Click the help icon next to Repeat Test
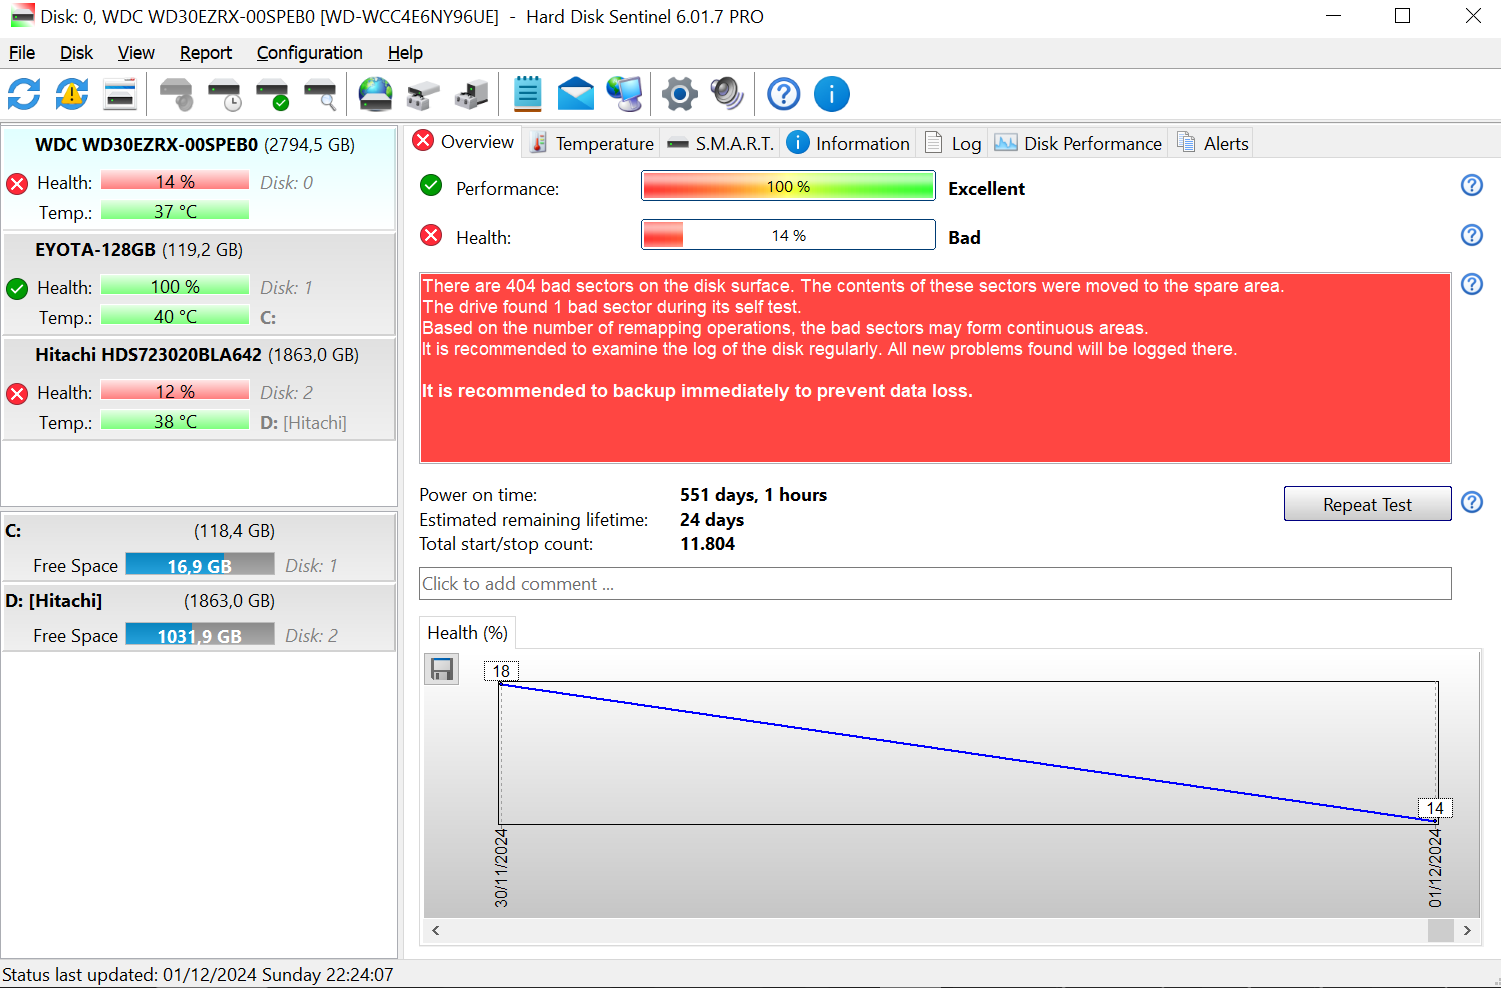Image resolution: width=1501 pixels, height=988 pixels. pyautogui.click(x=1472, y=502)
